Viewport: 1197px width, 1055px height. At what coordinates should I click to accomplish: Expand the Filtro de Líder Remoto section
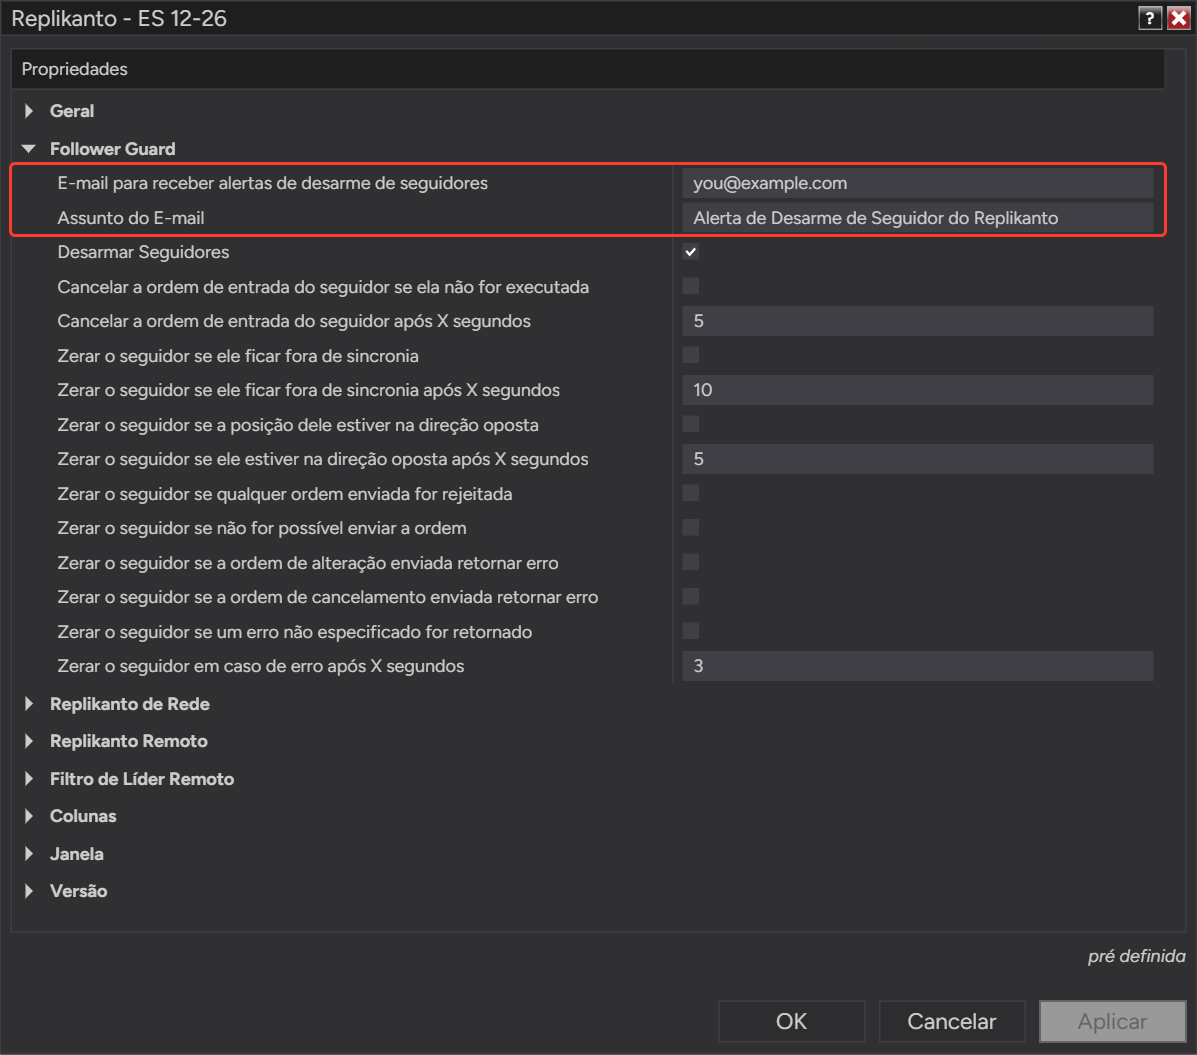[x=29, y=779]
